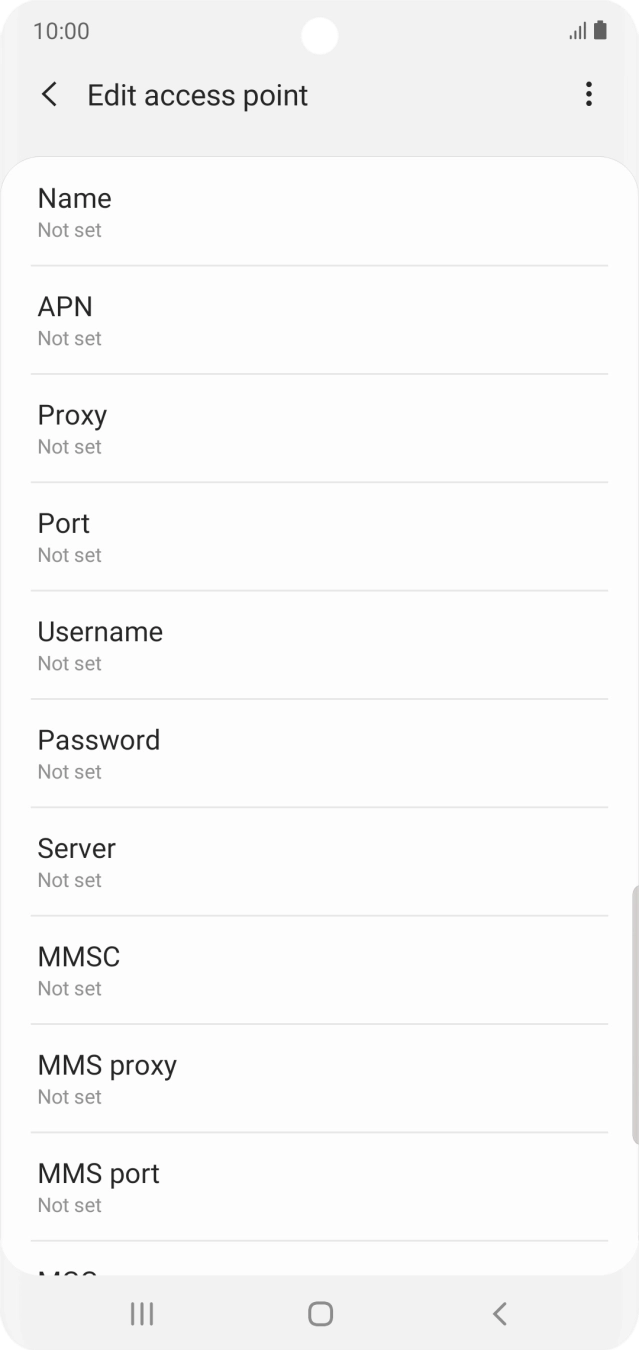The height and width of the screenshot is (1350, 639).
Task: Choose the Server setting
Action: pos(319,862)
